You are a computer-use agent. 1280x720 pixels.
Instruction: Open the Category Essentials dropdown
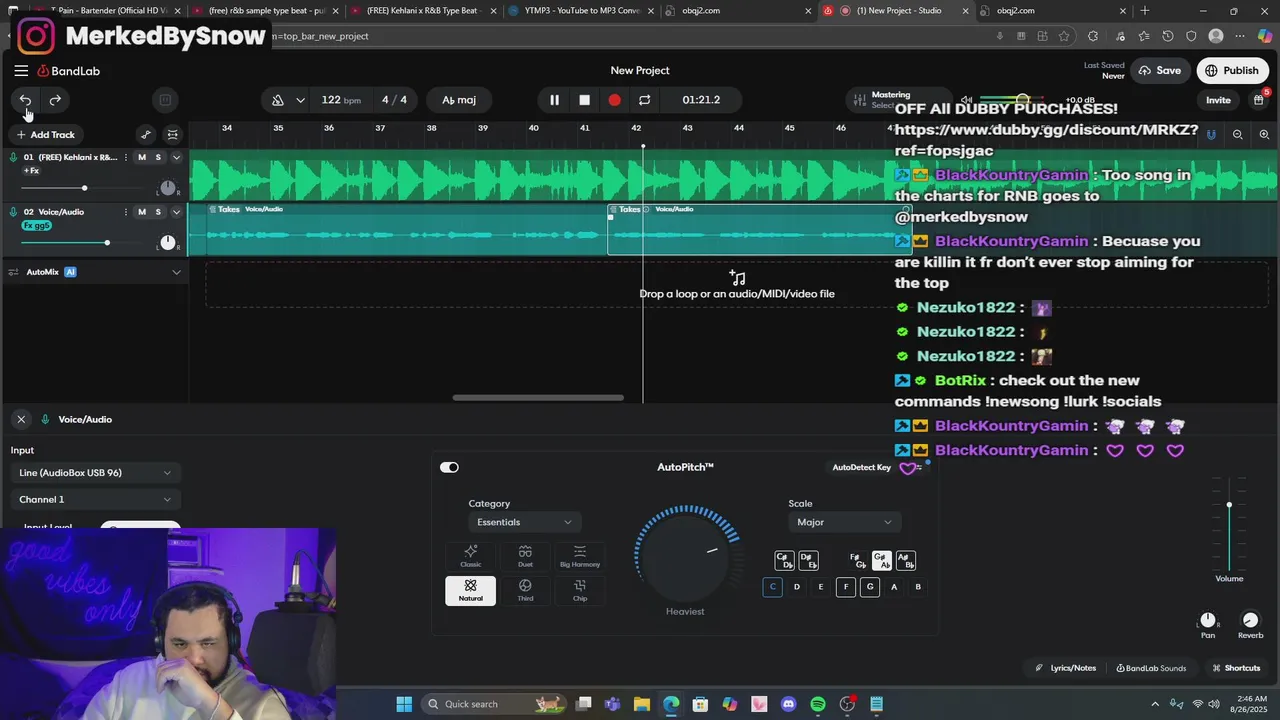pyautogui.click(x=525, y=522)
